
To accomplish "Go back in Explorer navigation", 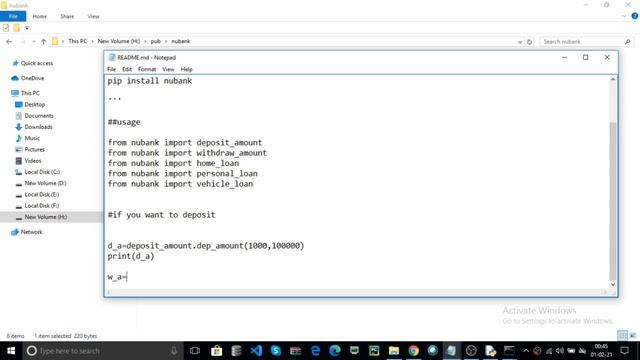I will (9, 42).
